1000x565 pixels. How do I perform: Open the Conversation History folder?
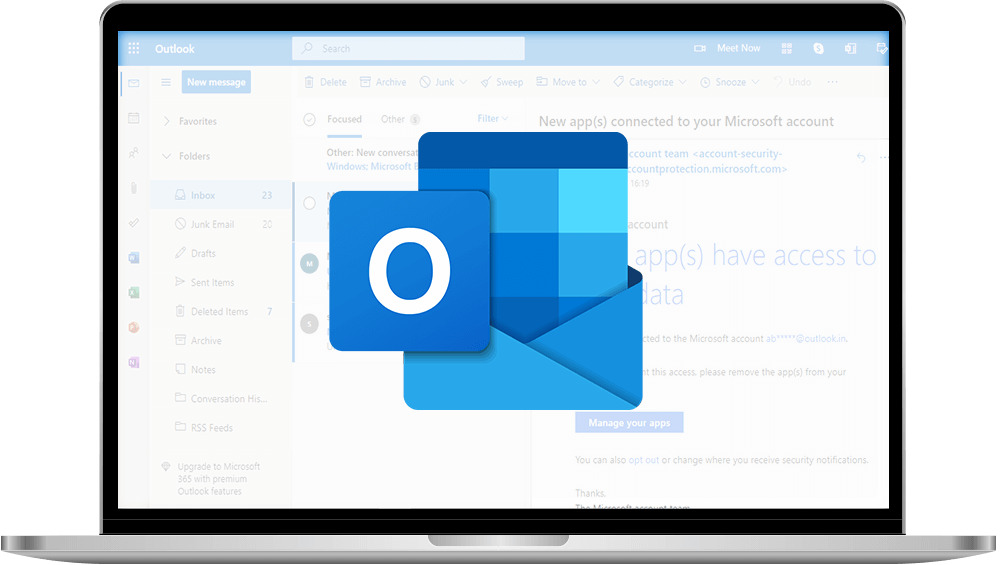pos(221,399)
